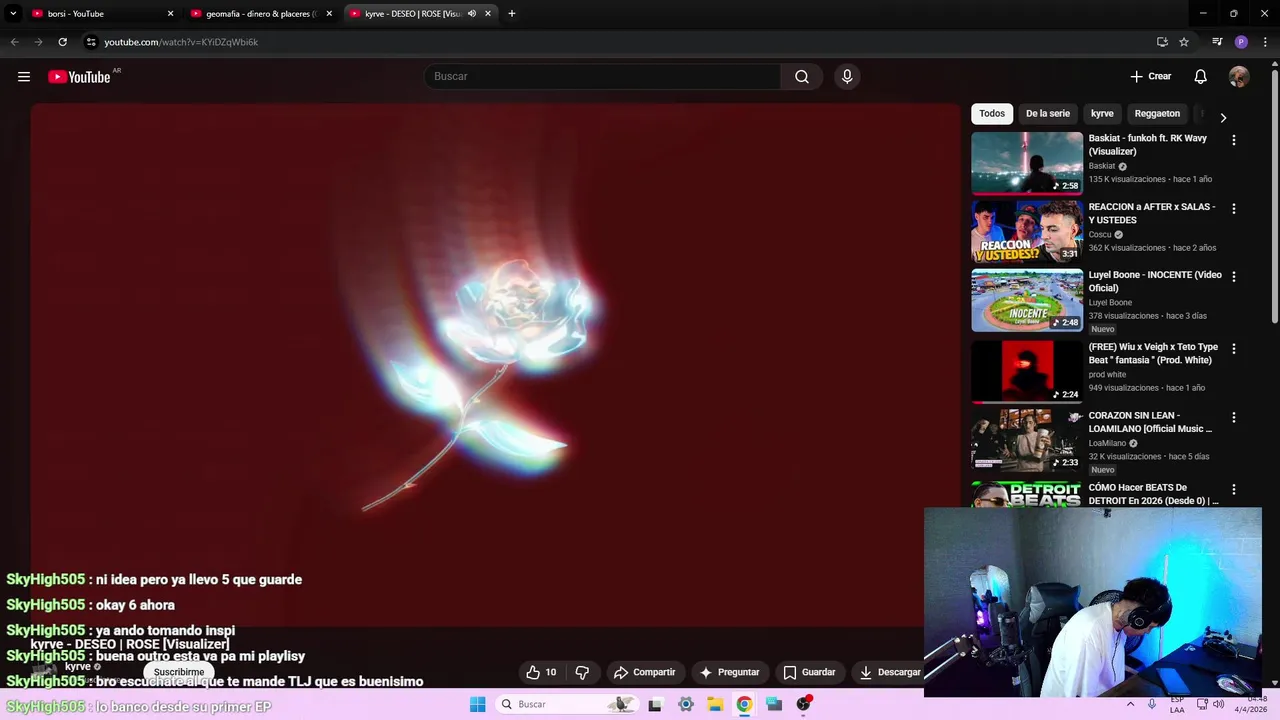
Task: Close the geomafia tab
Action: [x=329, y=14]
